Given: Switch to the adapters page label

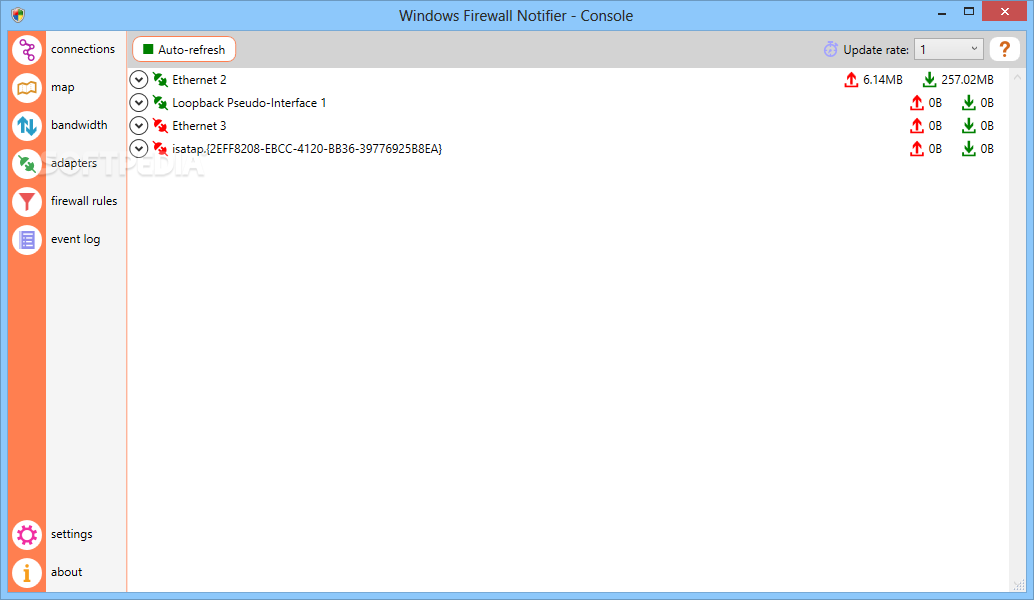Looking at the screenshot, I should pyautogui.click(x=74, y=164).
